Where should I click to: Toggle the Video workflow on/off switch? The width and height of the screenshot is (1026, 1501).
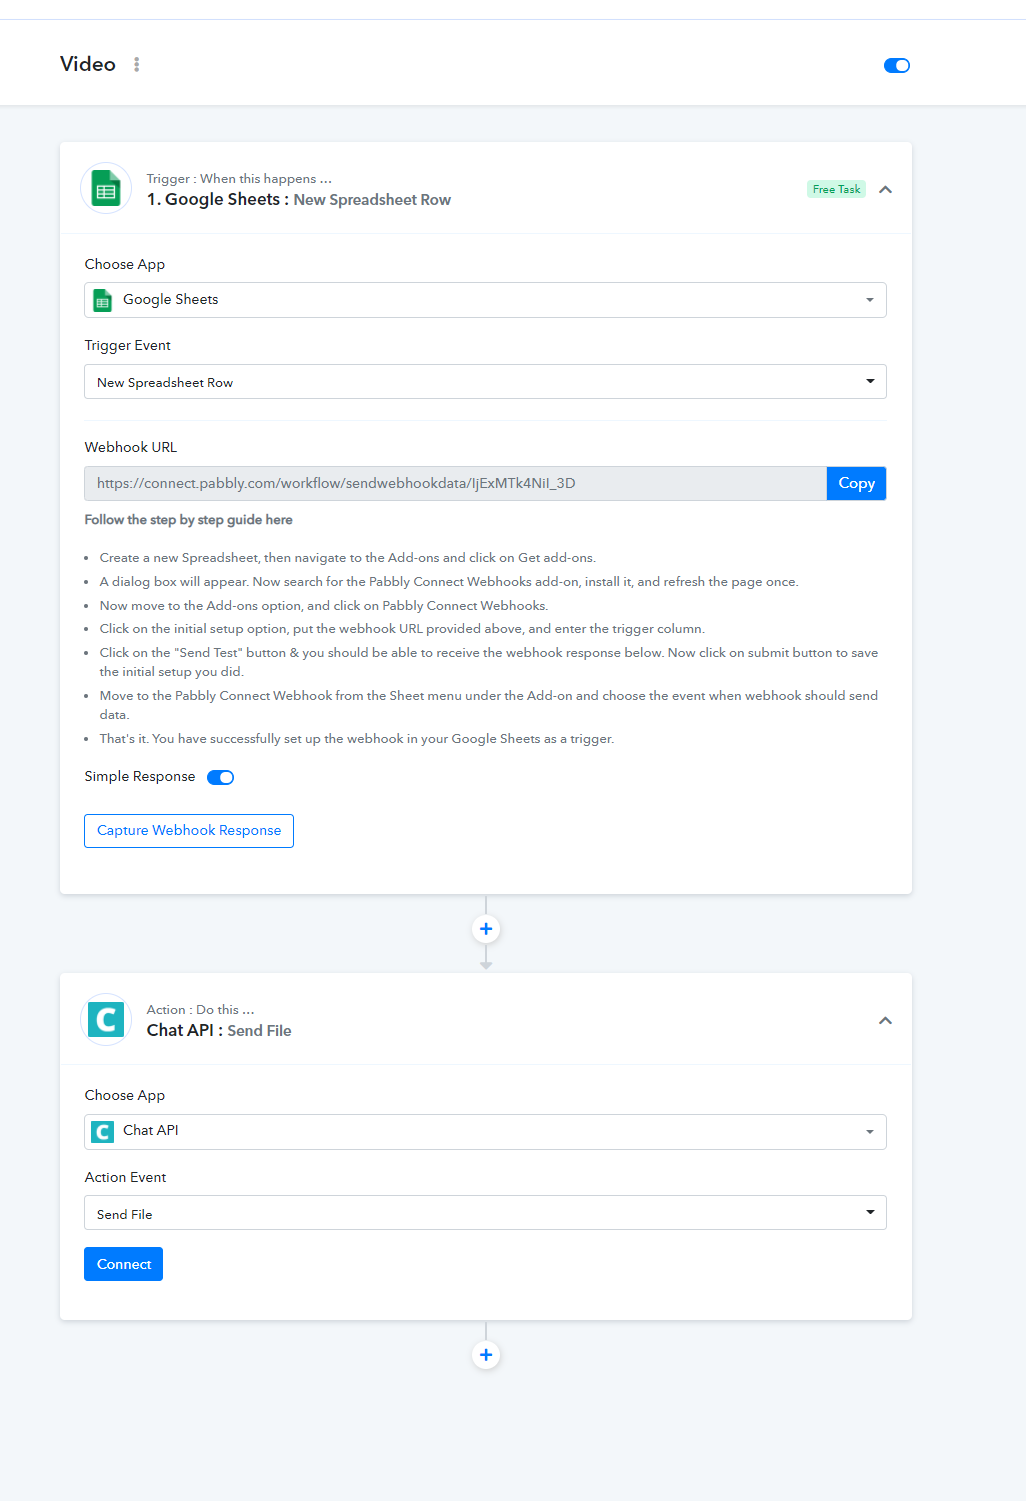[897, 66]
